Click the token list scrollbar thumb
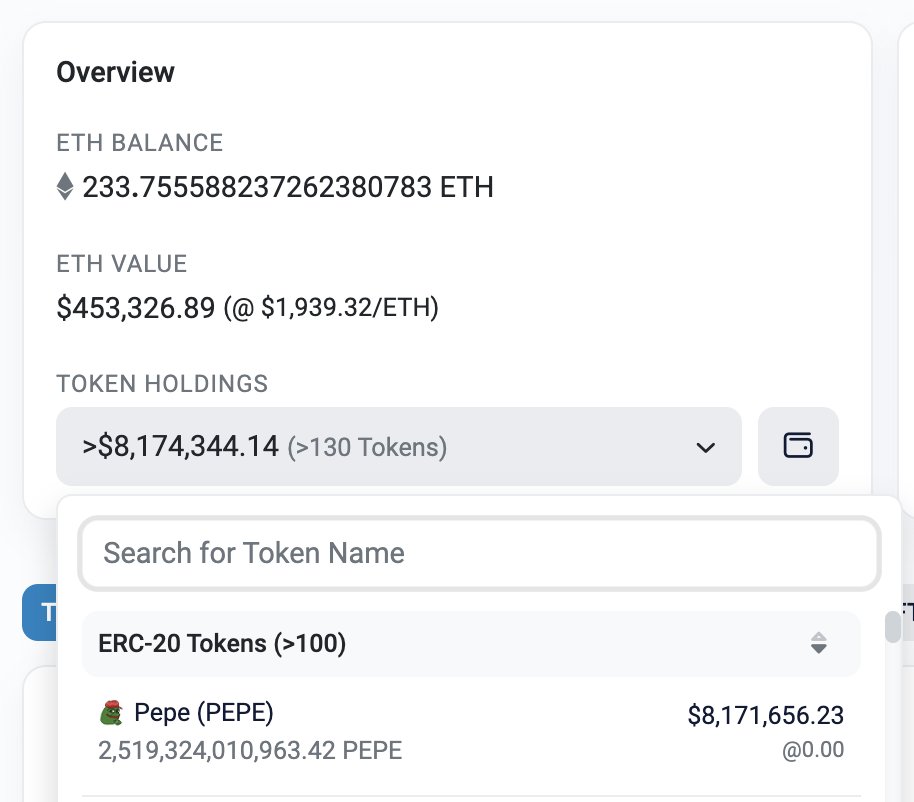Viewport: 914px width, 802px height. (892, 627)
